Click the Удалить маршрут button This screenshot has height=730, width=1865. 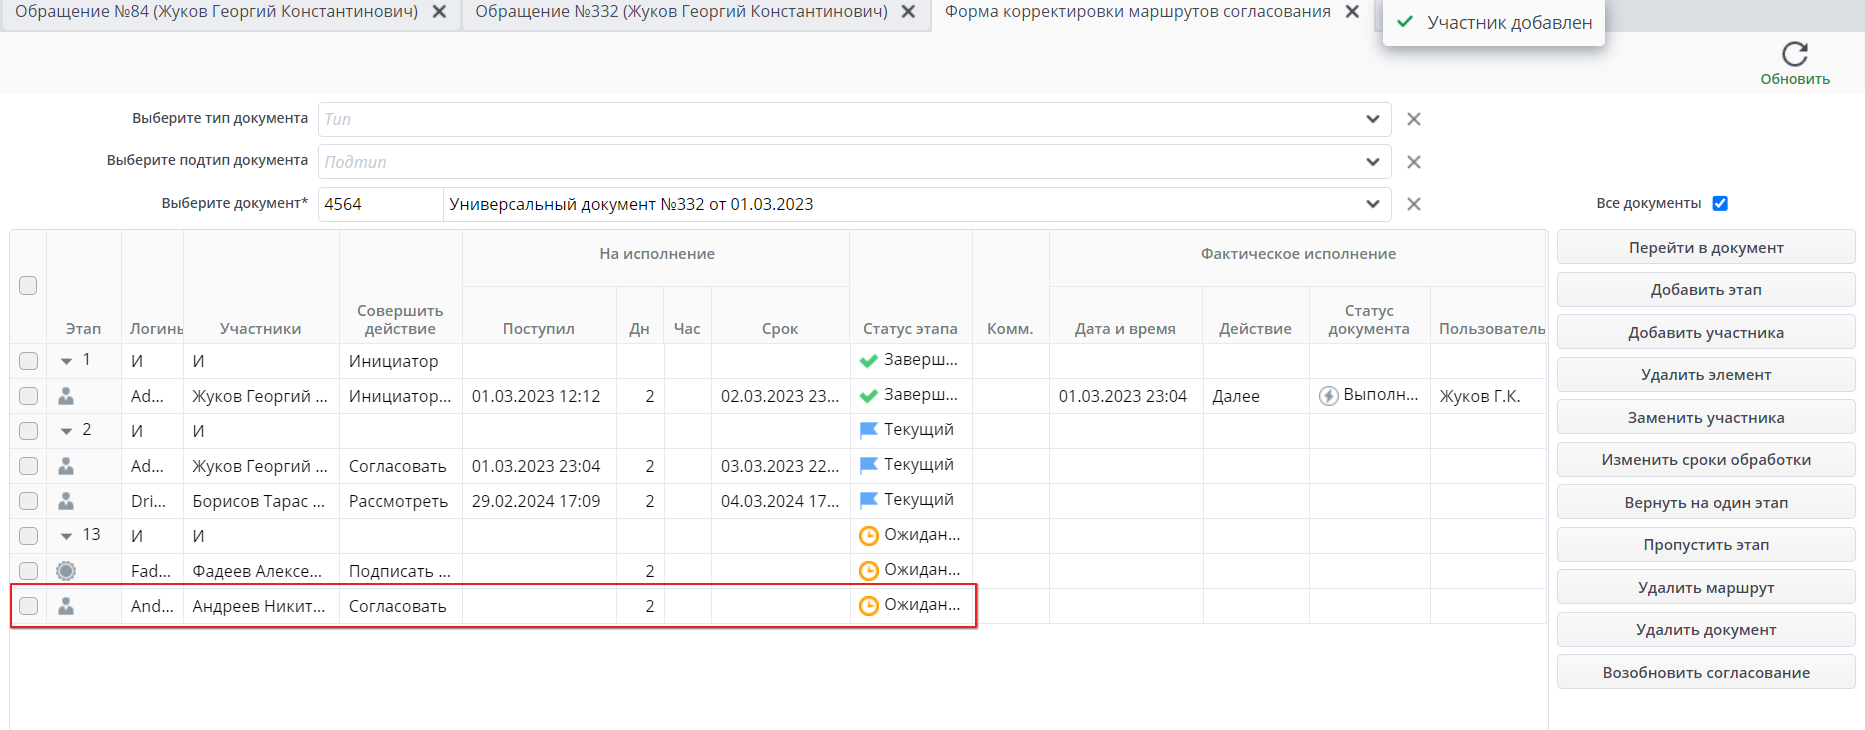(1706, 587)
